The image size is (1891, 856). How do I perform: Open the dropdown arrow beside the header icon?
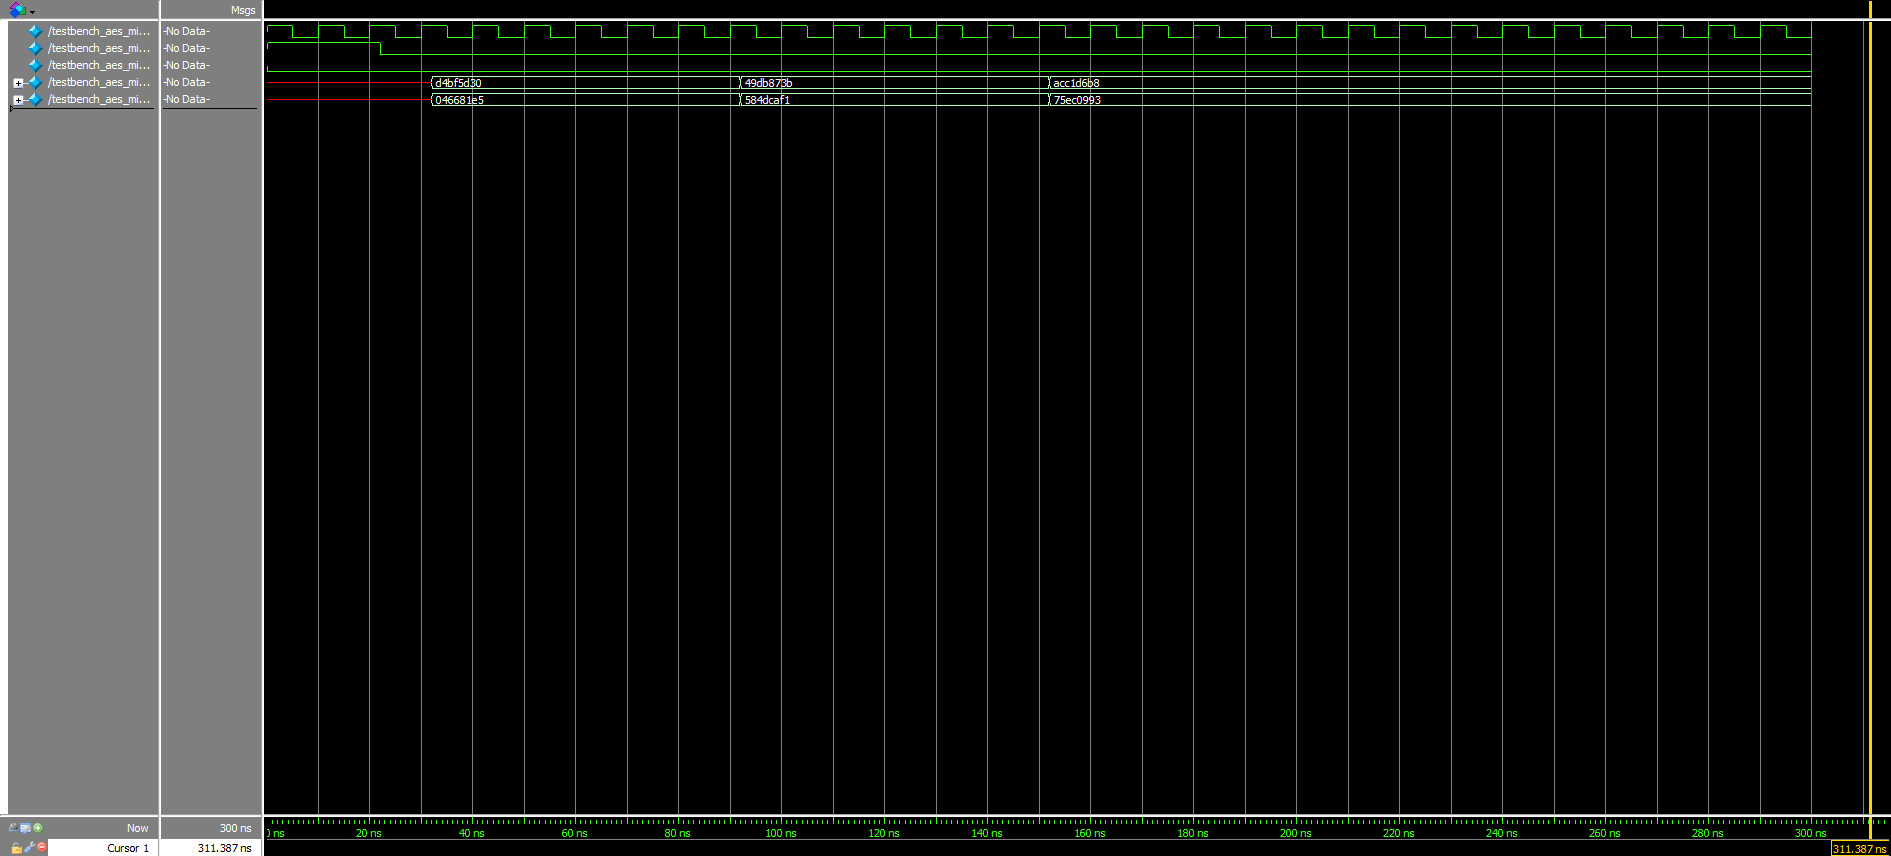pyautogui.click(x=33, y=12)
